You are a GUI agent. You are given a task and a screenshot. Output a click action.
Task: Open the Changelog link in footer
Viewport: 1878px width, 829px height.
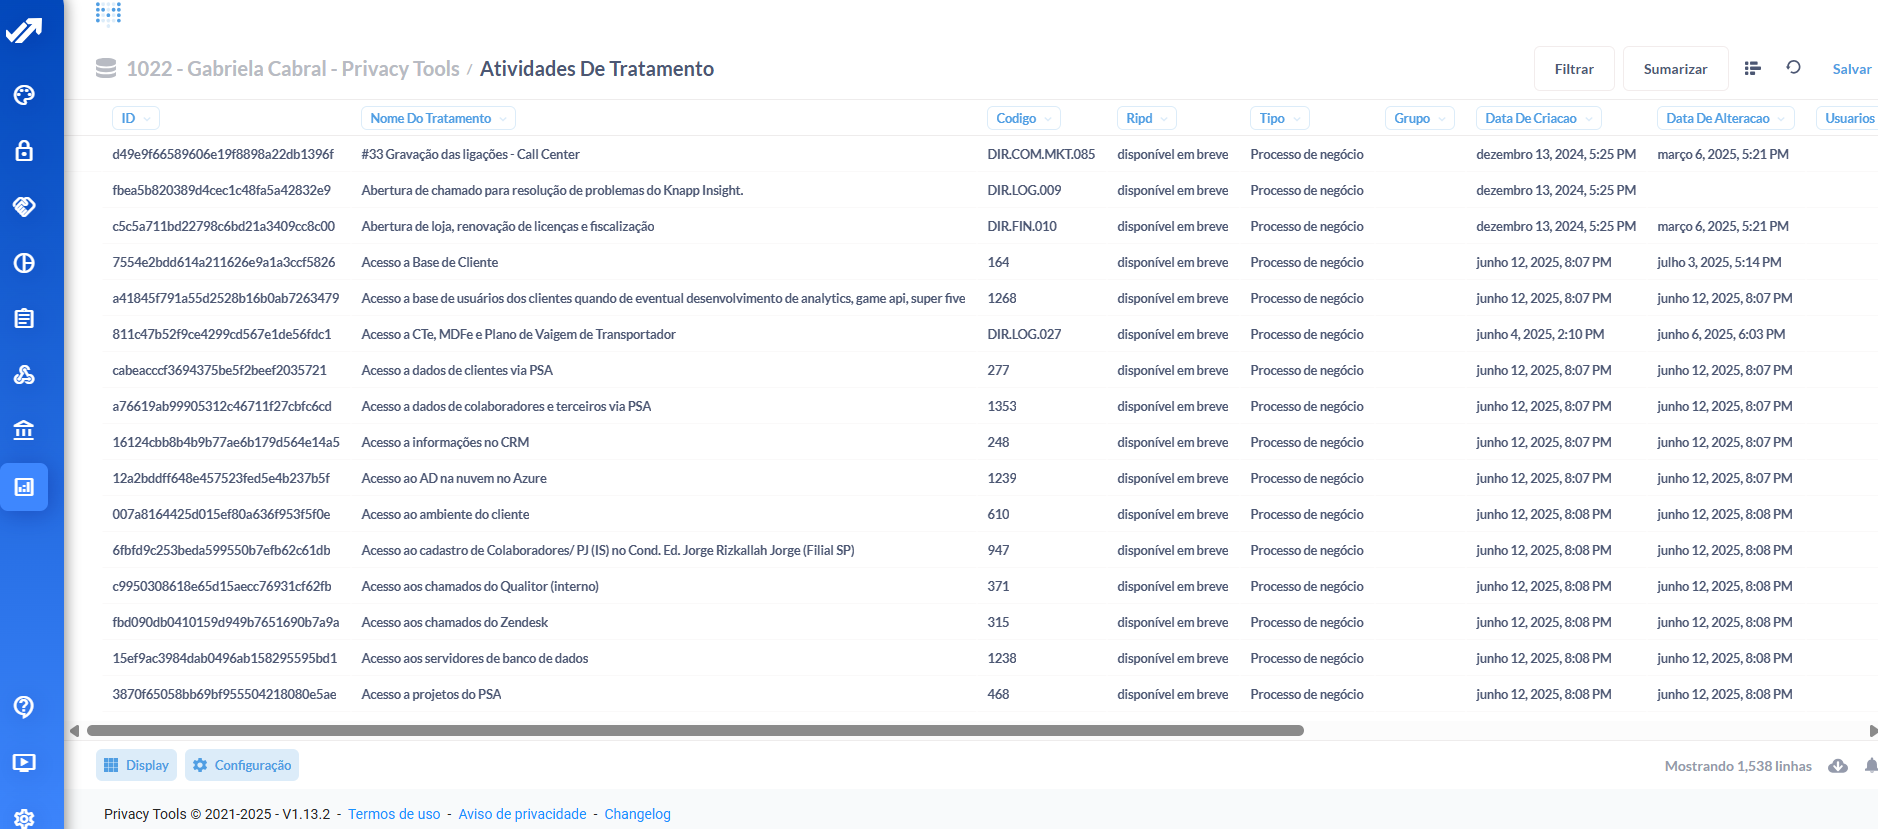click(637, 814)
